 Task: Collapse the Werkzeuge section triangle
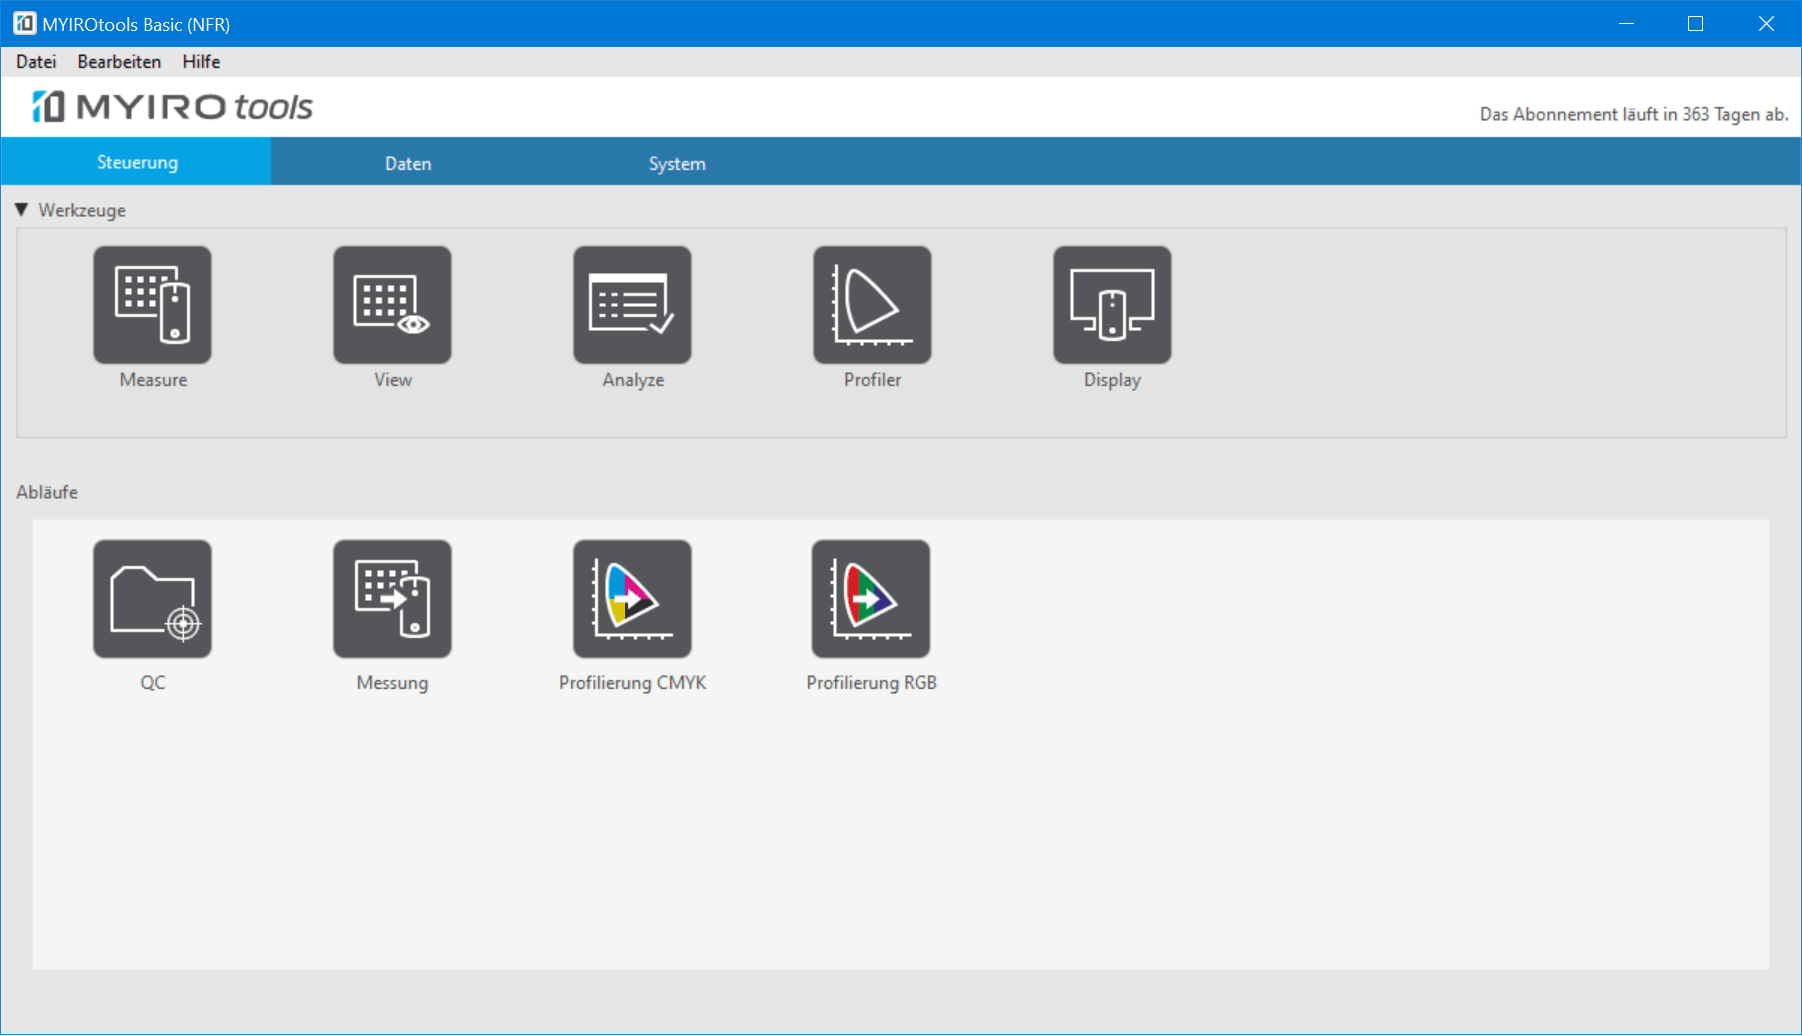(22, 210)
